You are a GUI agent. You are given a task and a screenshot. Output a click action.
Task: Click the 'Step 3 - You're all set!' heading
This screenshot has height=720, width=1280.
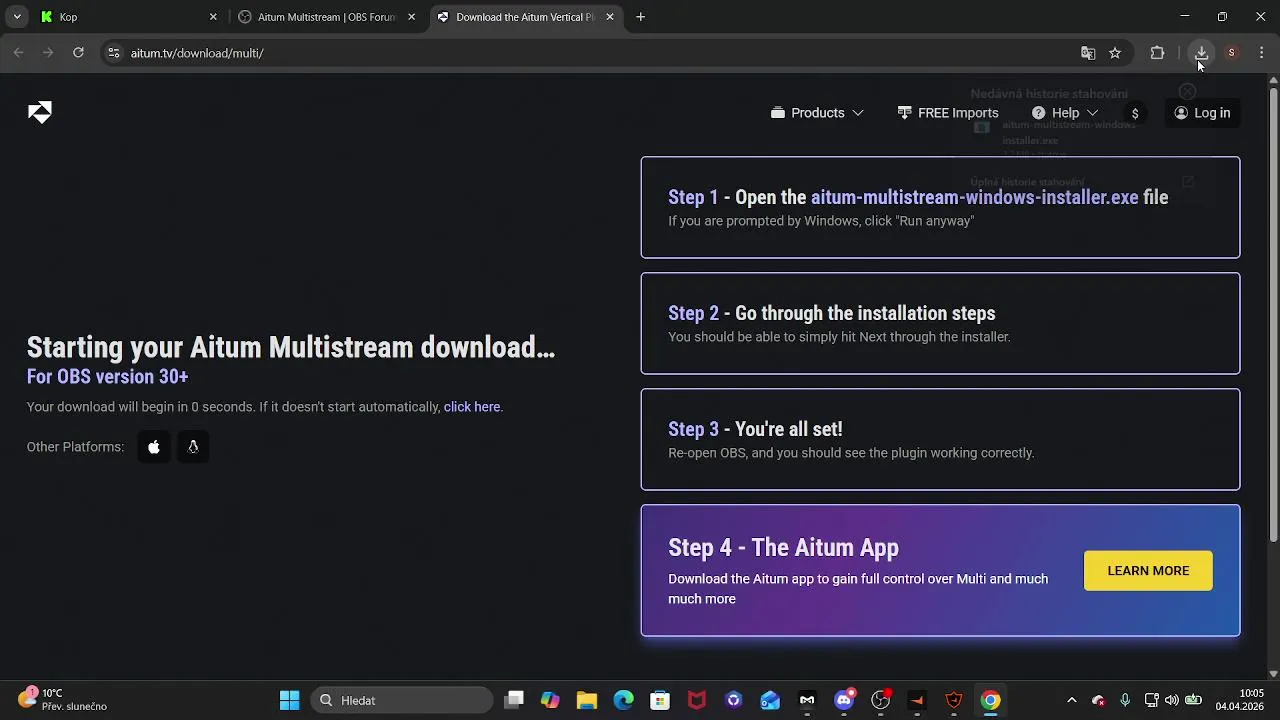(x=755, y=430)
